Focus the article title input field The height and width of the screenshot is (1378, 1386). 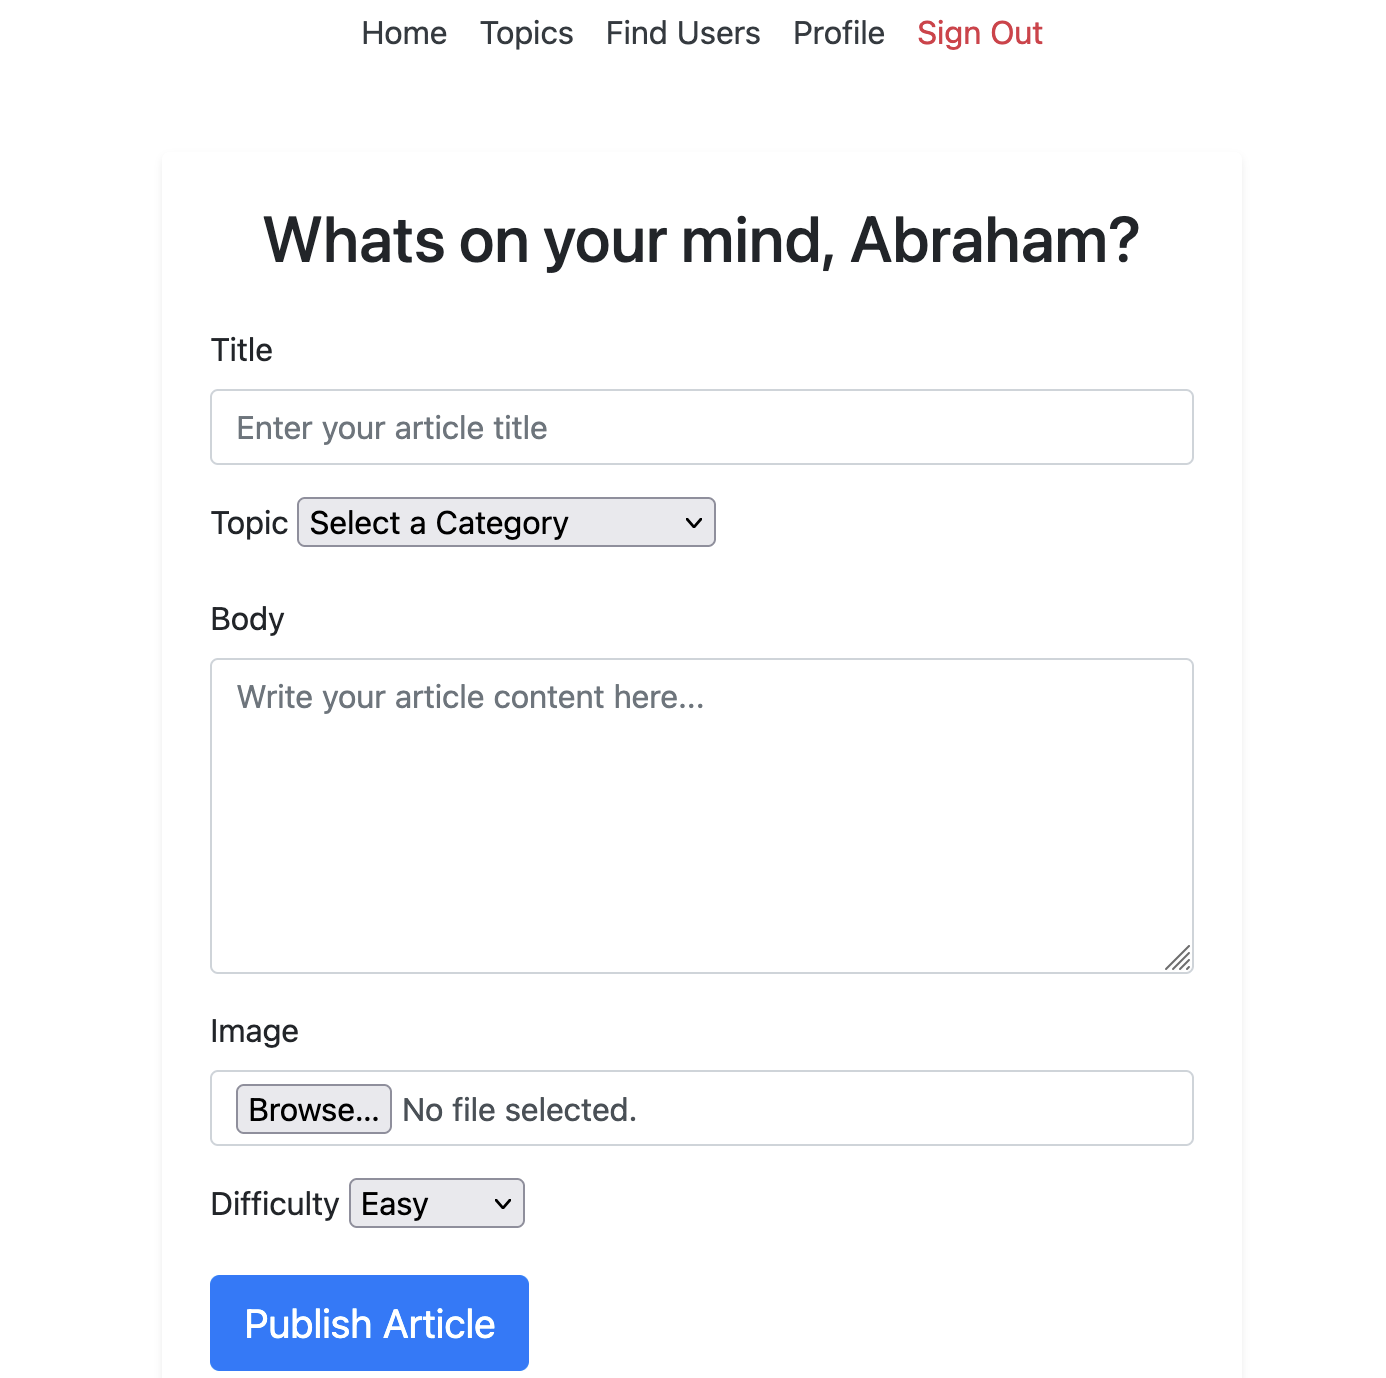[x=701, y=427]
